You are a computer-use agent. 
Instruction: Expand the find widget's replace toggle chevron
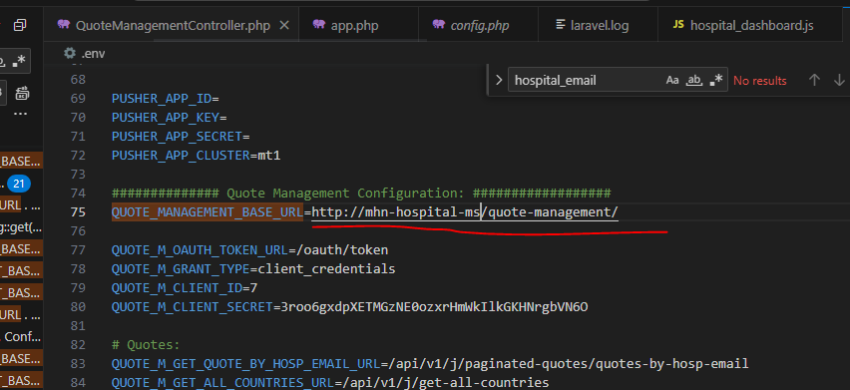499,80
